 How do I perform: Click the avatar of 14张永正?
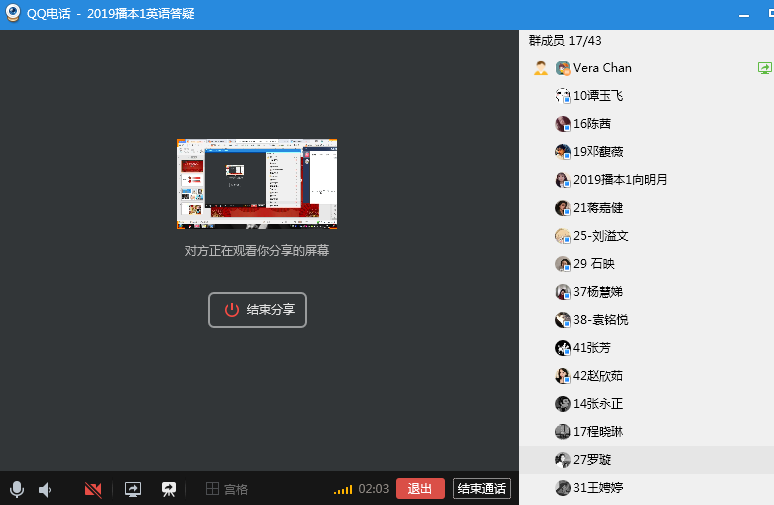pos(563,404)
